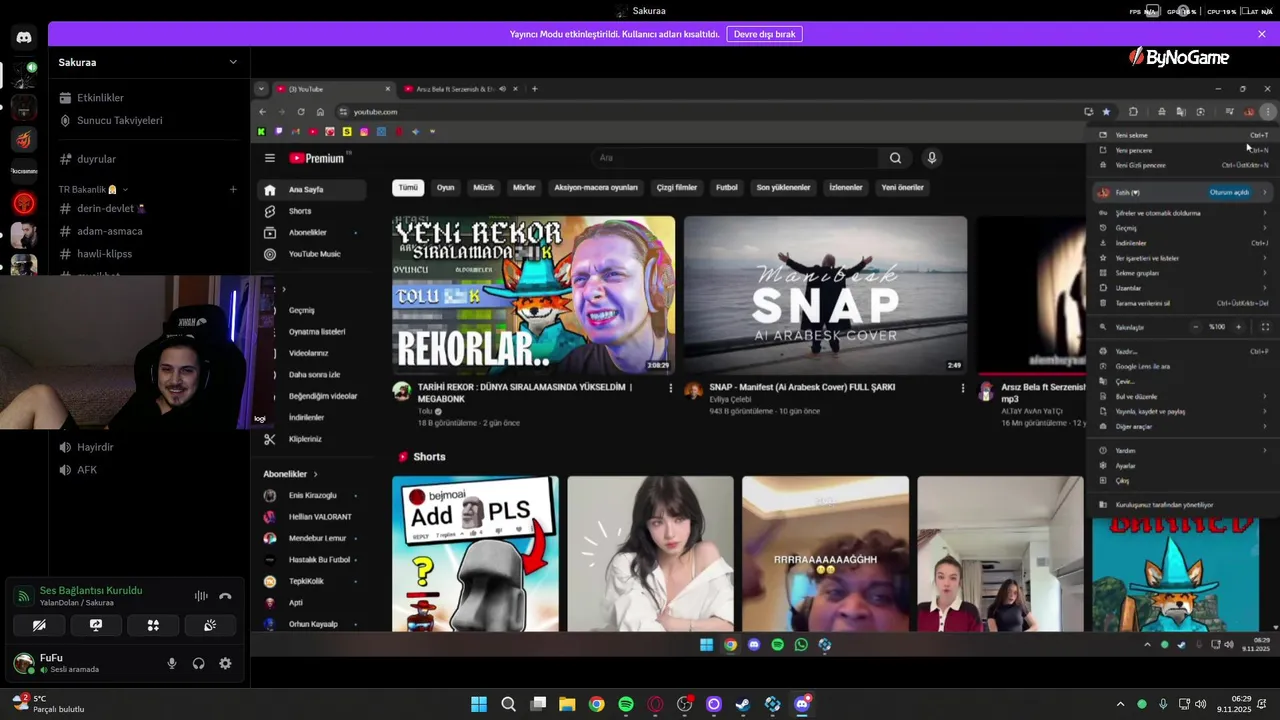This screenshot has width=1280, height=720.
Task: Expand the Uzantılar submenu
Action: [x=1184, y=288]
